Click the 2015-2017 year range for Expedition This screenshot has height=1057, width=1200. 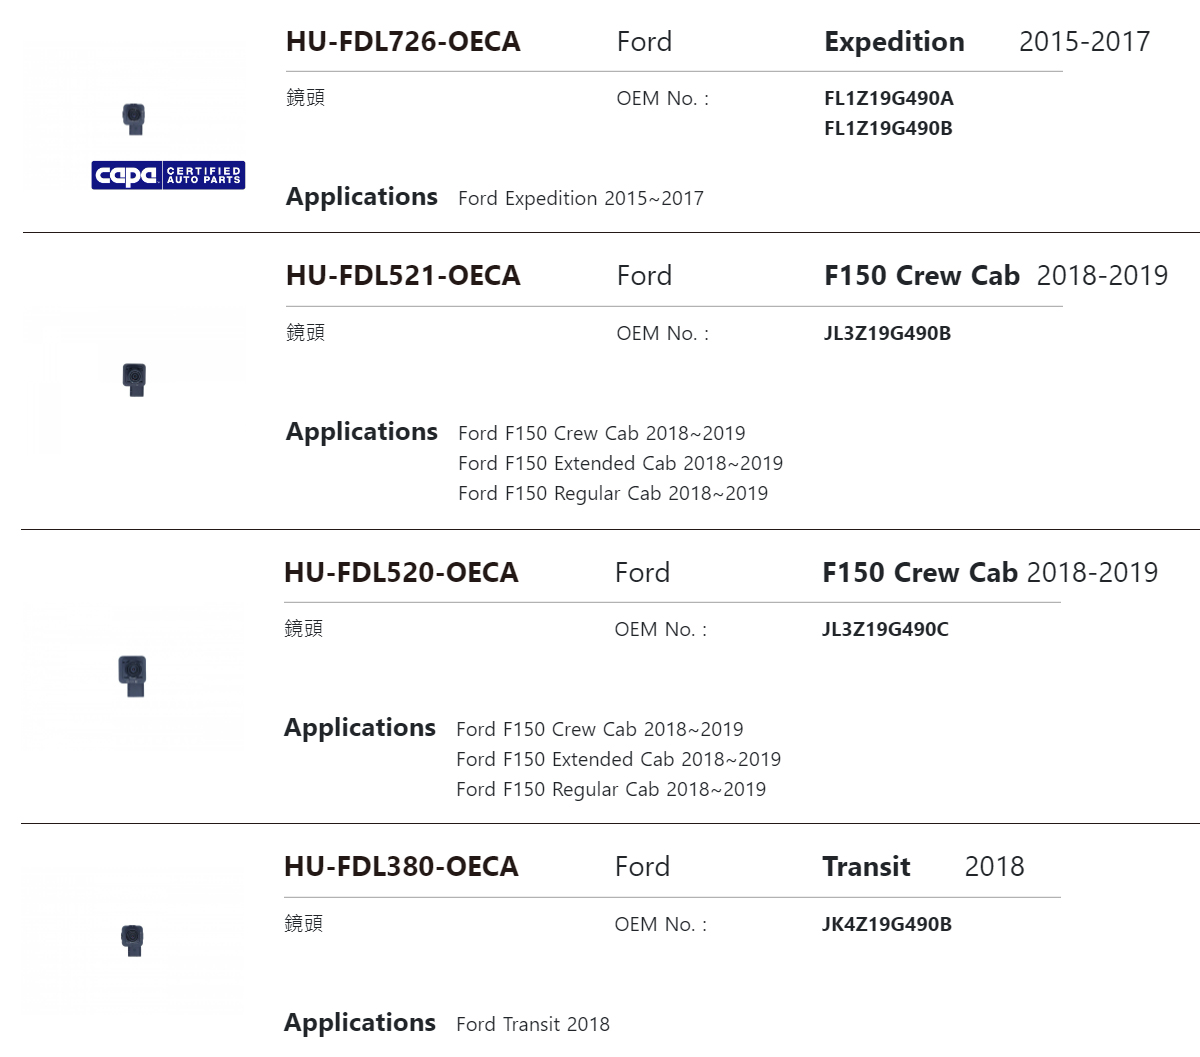coord(1084,42)
